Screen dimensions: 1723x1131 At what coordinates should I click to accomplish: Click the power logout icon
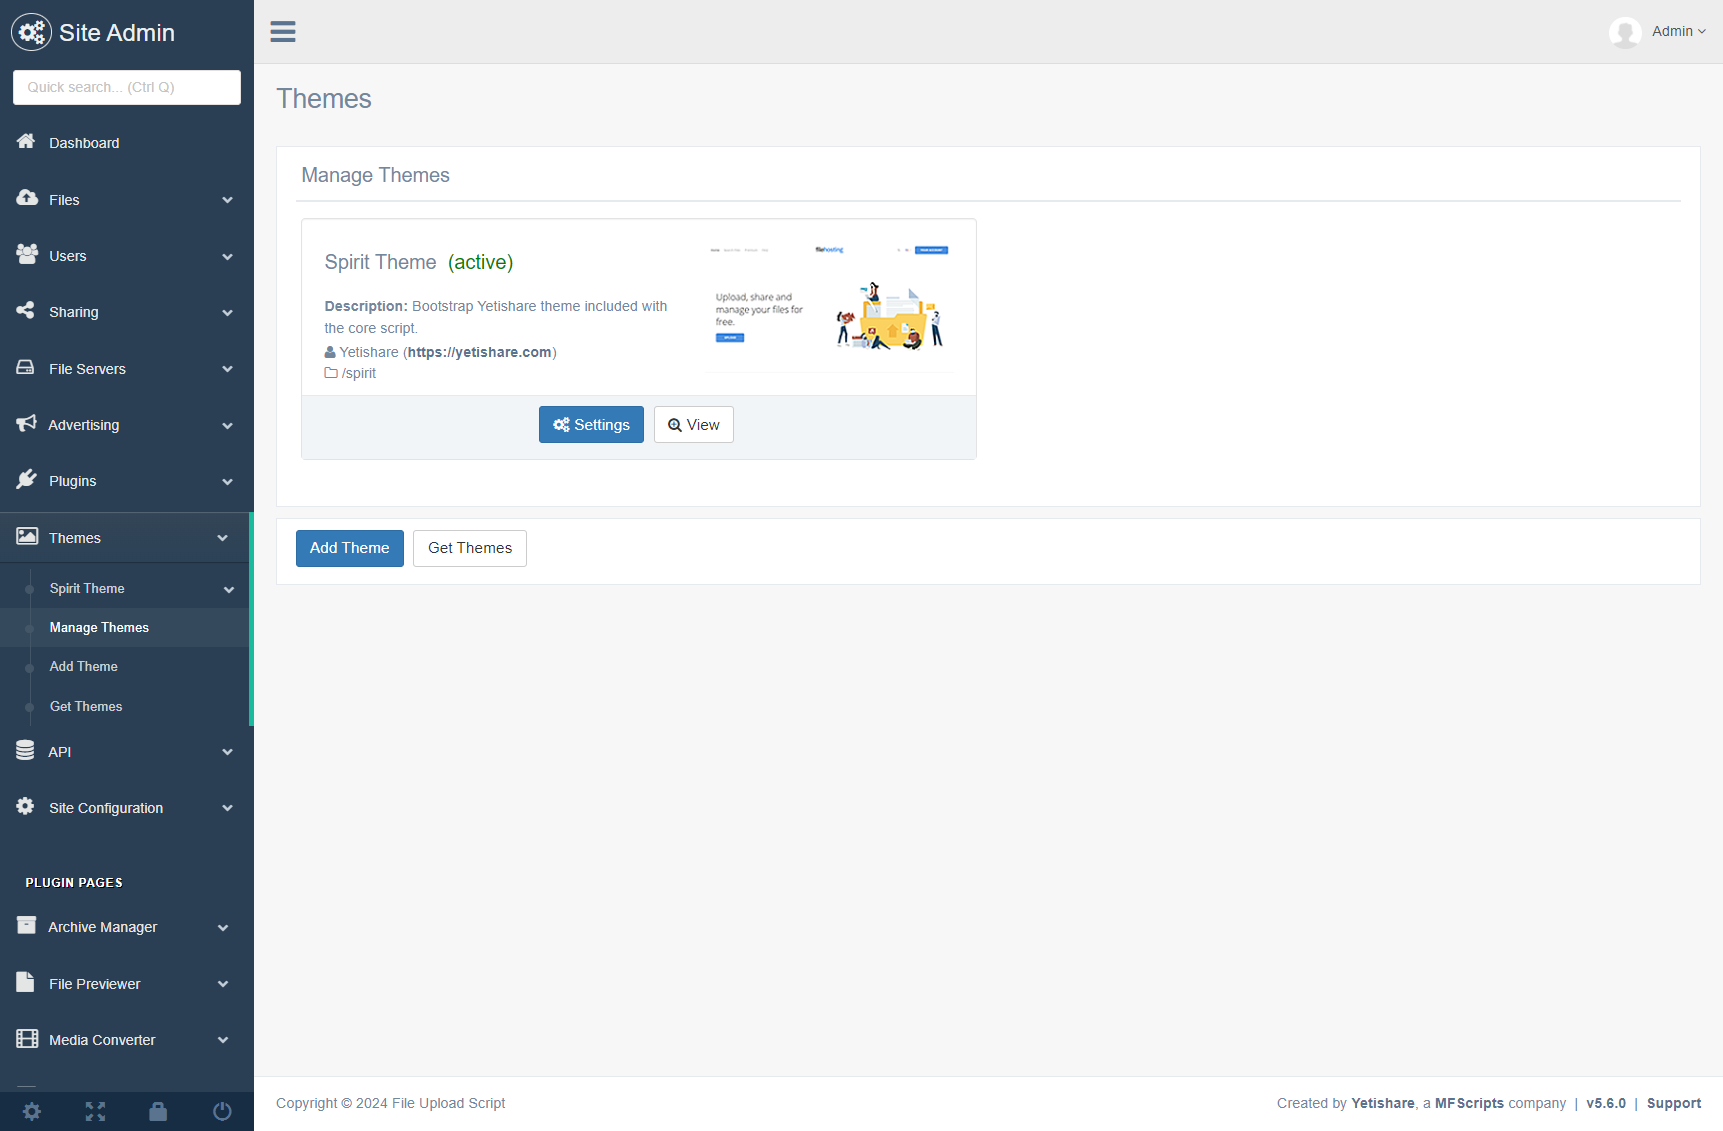point(222,1111)
